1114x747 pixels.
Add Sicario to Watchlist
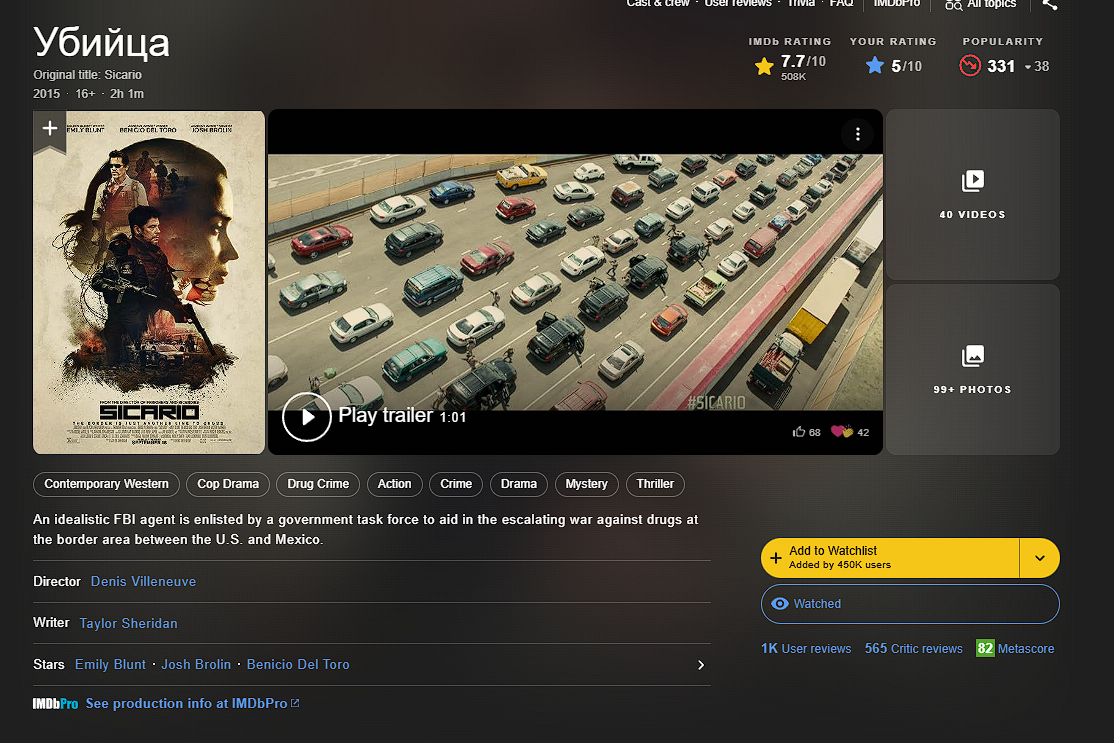(890, 558)
